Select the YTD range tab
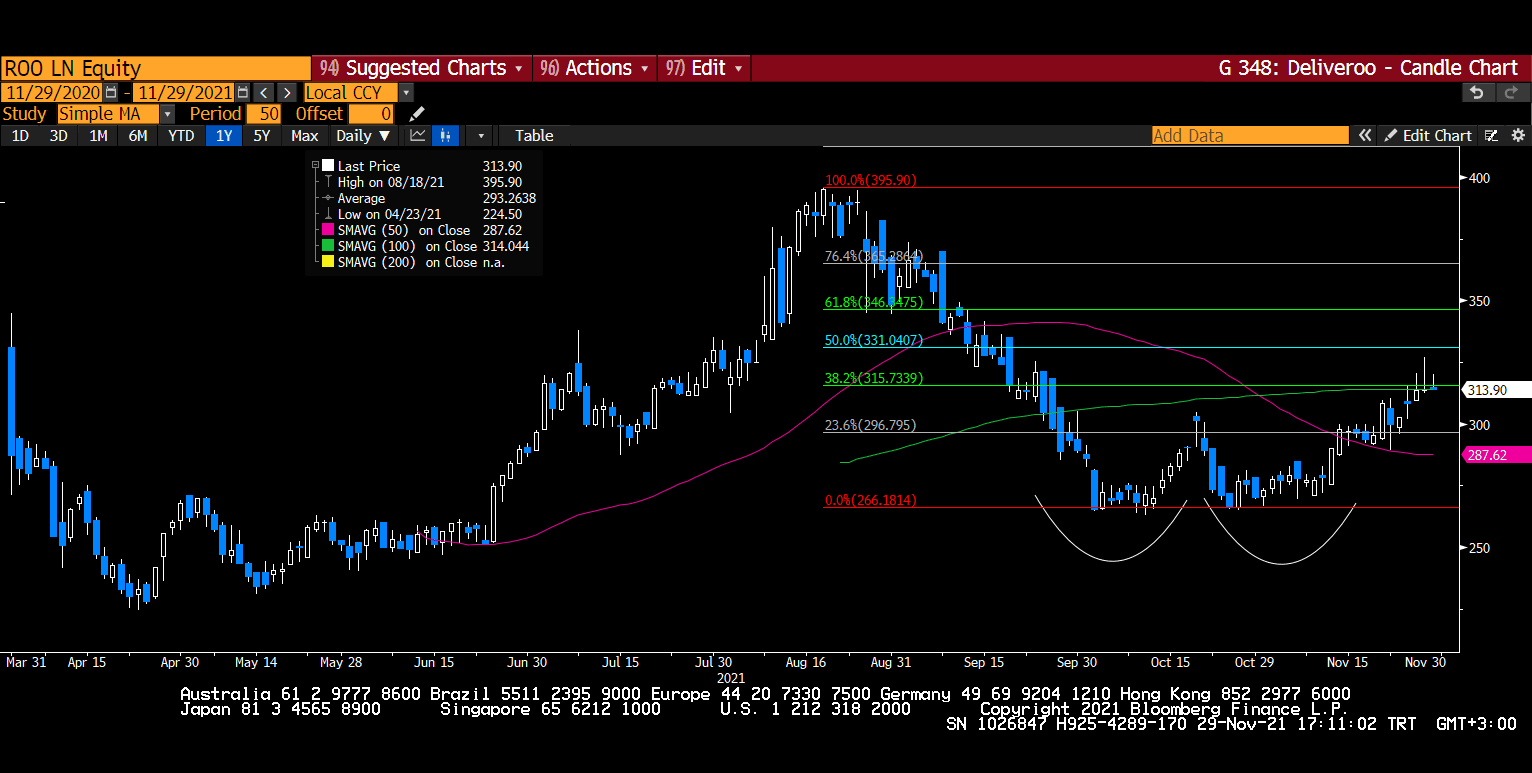1532x773 pixels. point(181,136)
